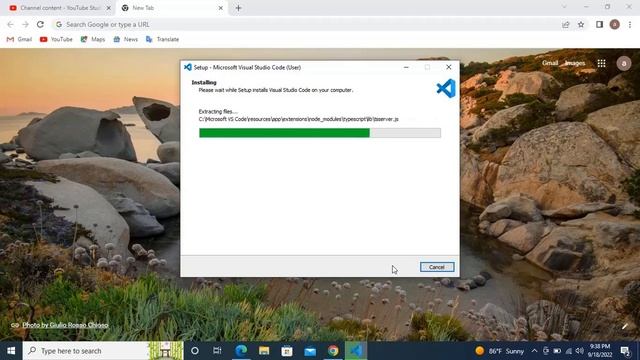Reload the current page
The image size is (640, 360).
pos(40,24)
